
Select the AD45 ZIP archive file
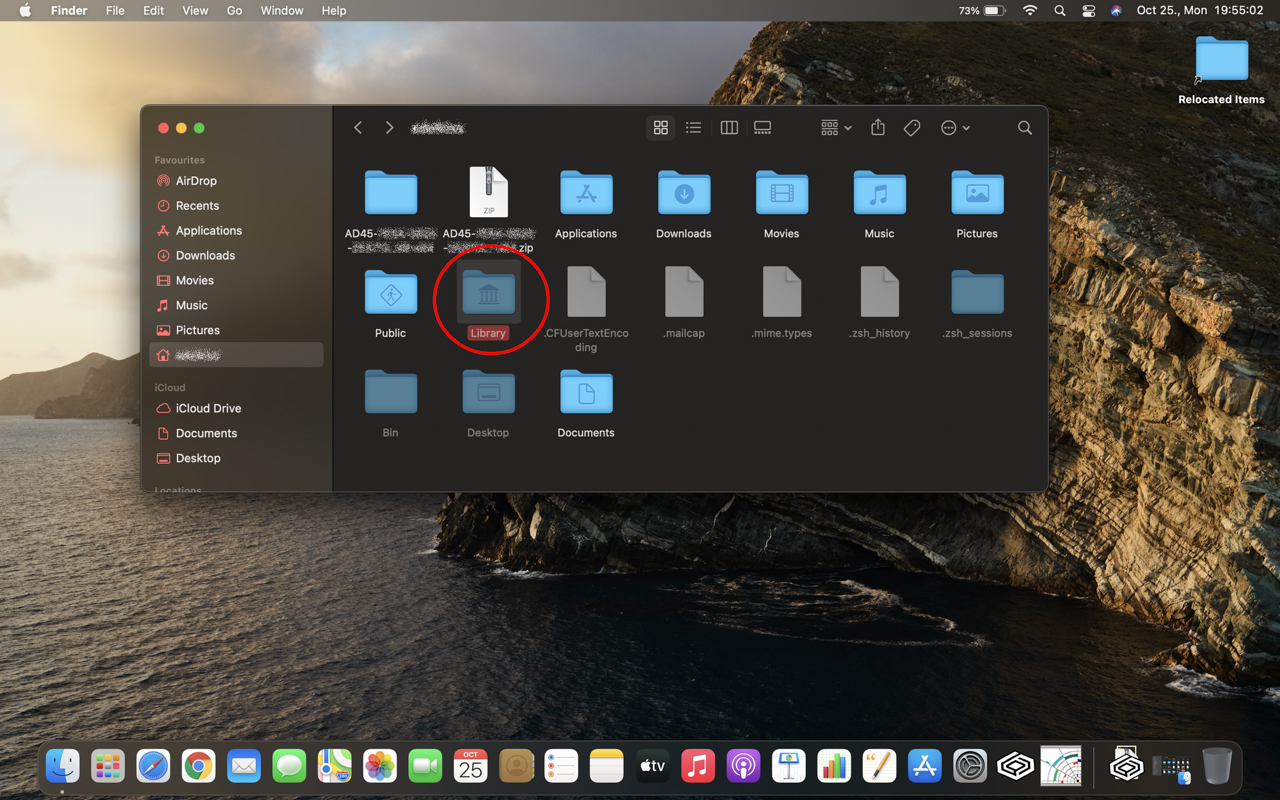click(489, 192)
